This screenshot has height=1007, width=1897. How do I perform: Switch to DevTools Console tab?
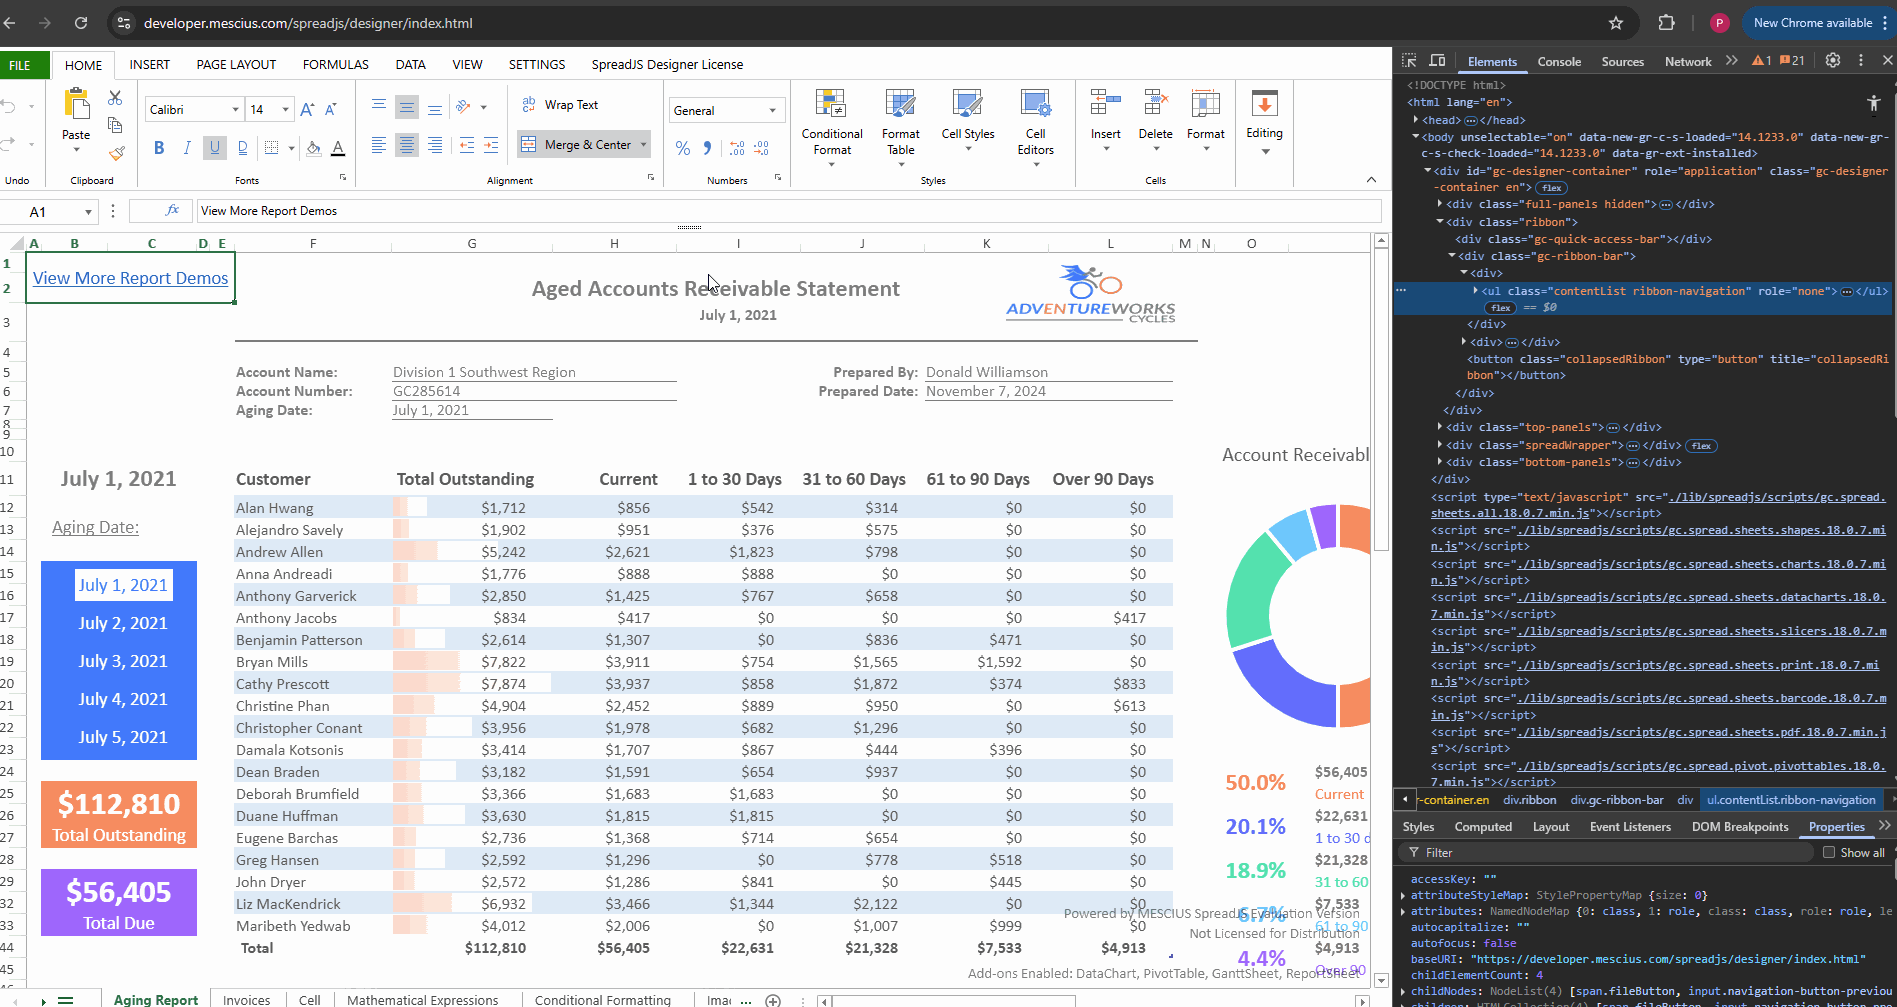click(1559, 62)
